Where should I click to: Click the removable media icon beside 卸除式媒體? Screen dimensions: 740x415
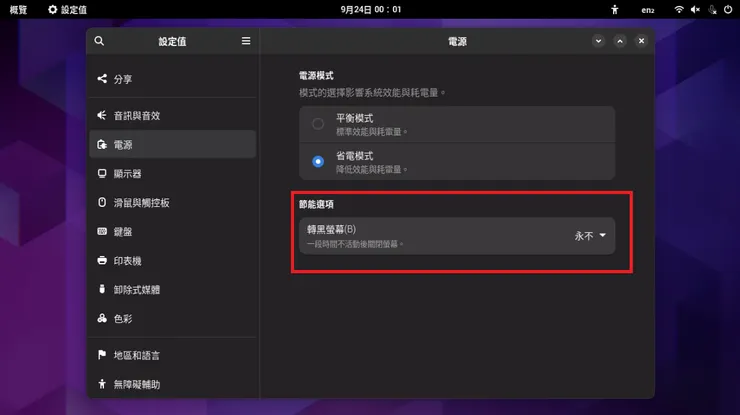point(102,289)
